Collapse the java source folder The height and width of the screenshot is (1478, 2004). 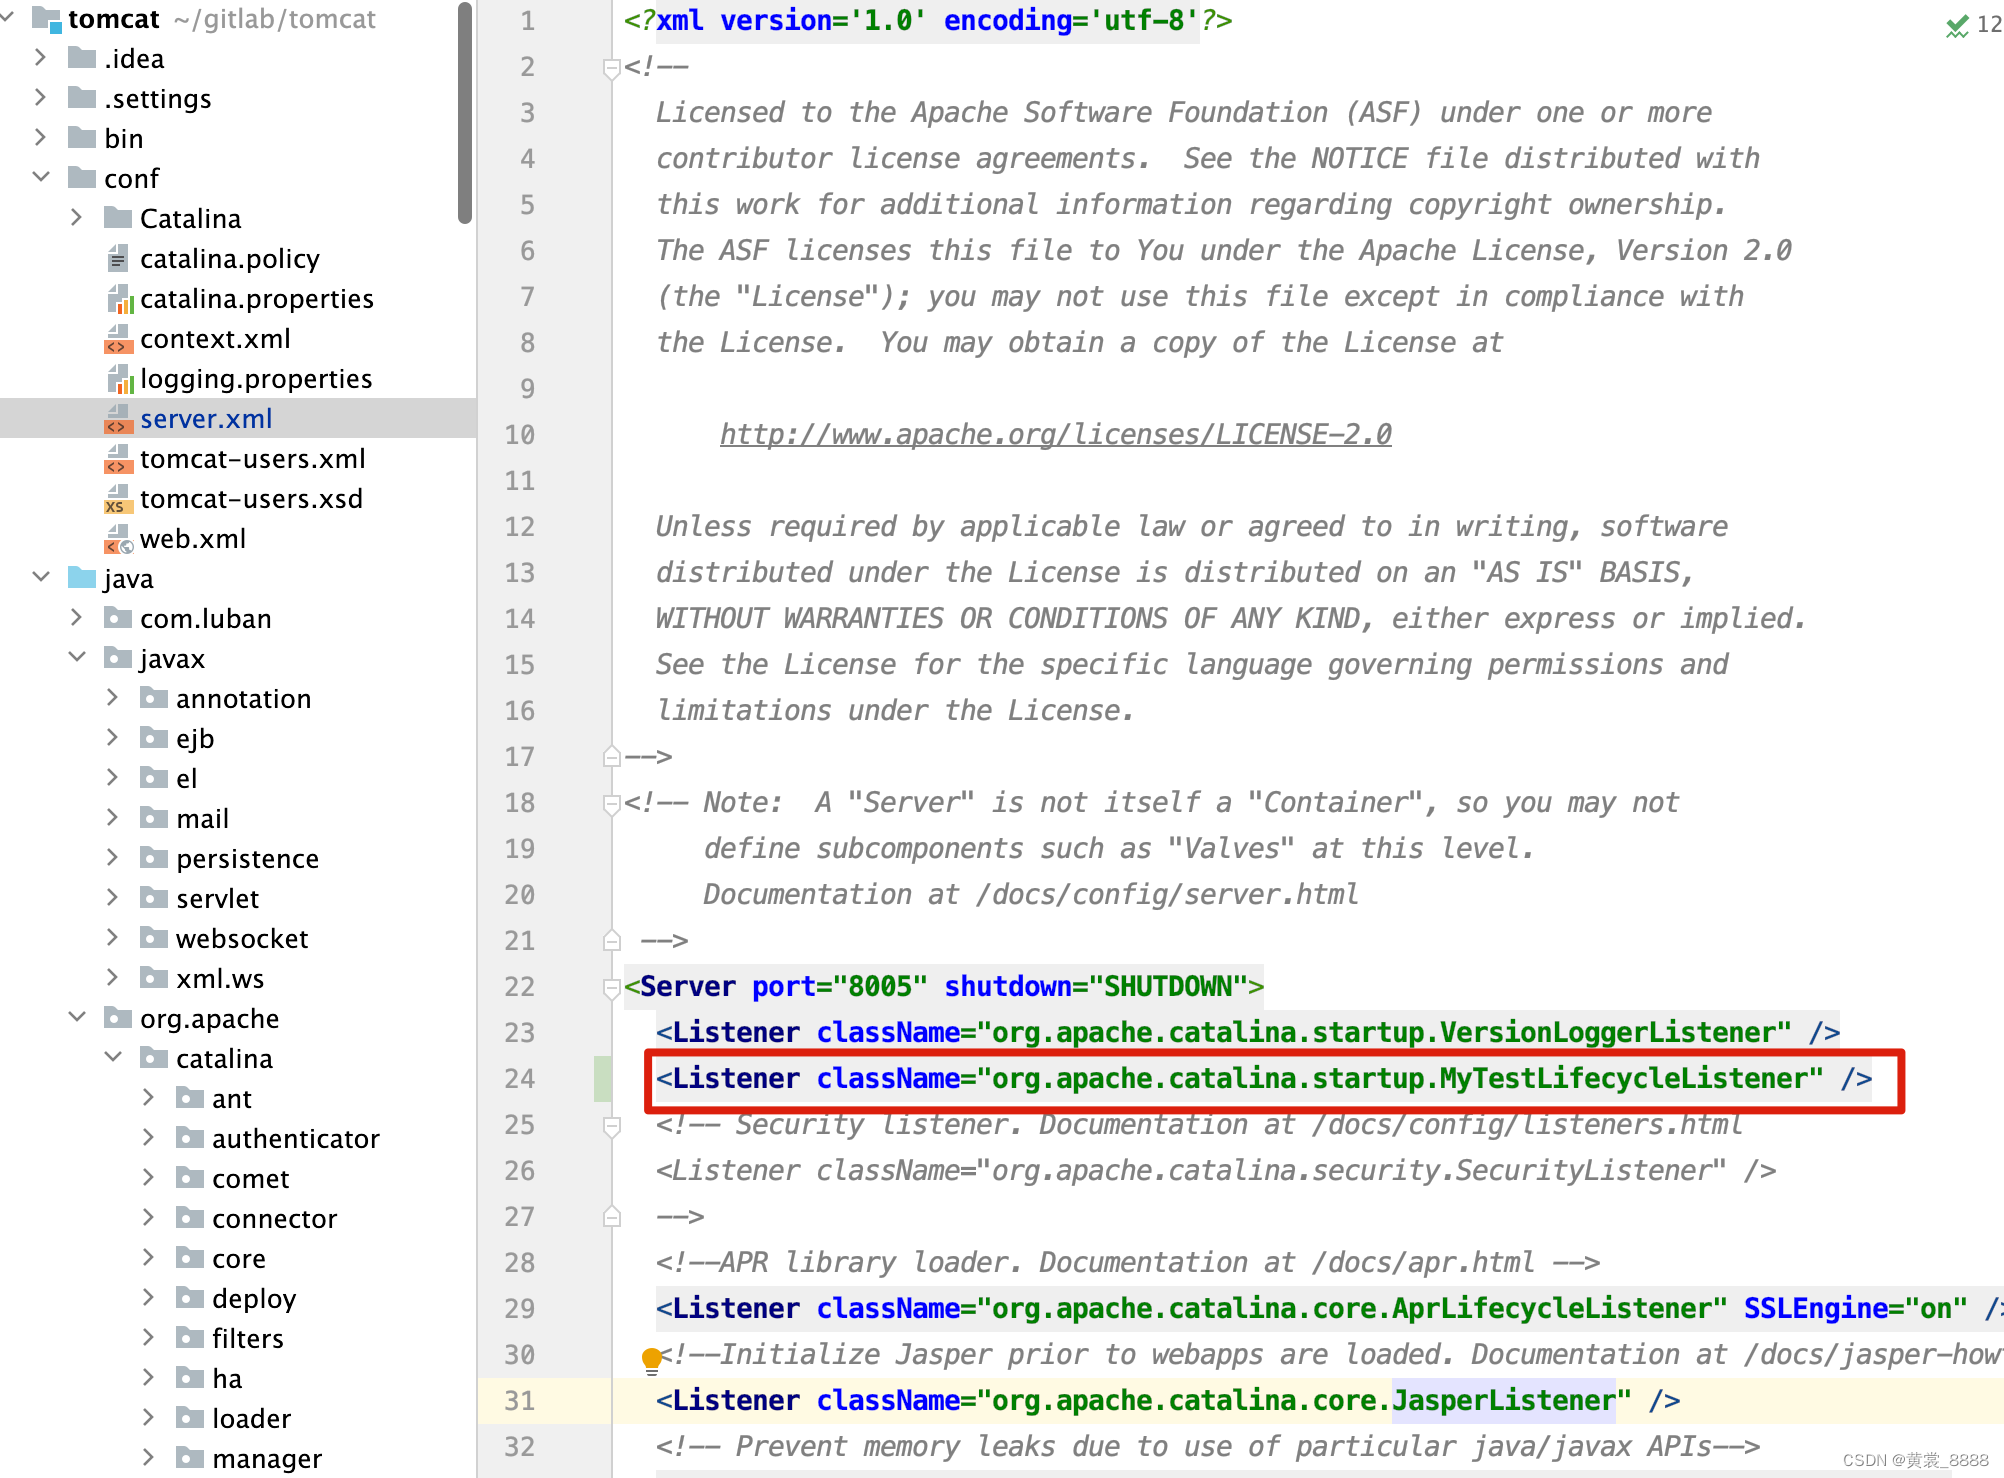pyautogui.click(x=41, y=577)
